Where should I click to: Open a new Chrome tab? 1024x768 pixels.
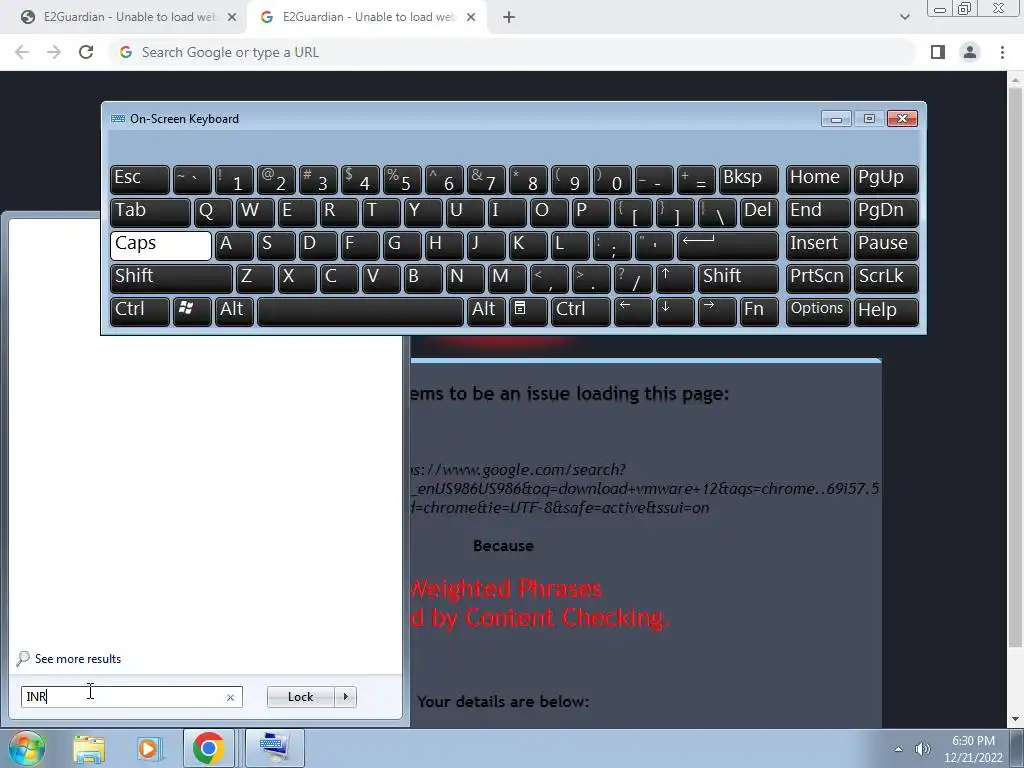[509, 18]
